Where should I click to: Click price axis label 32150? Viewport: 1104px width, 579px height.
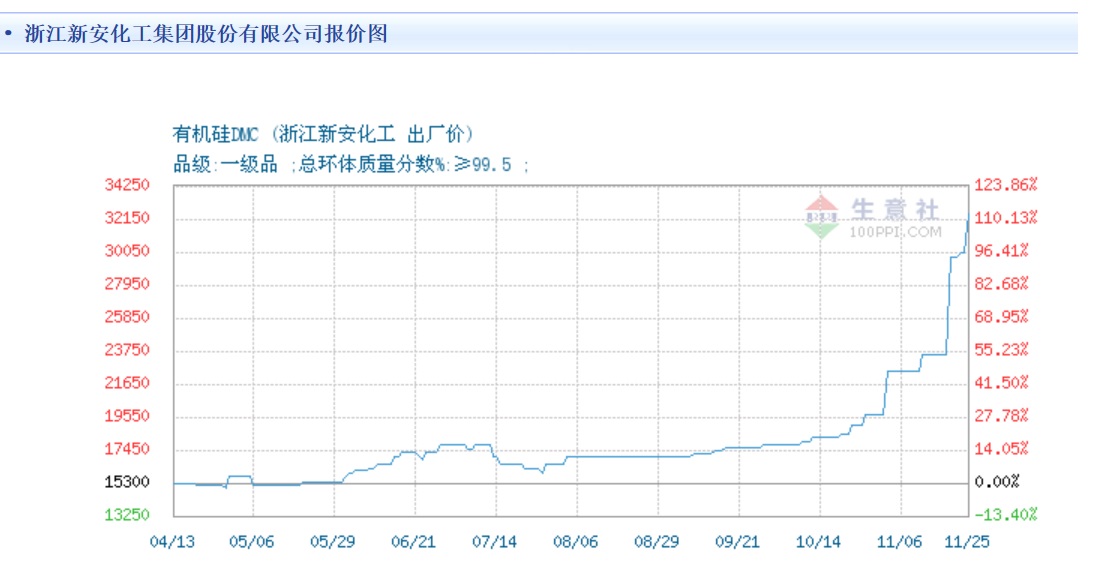tap(127, 218)
